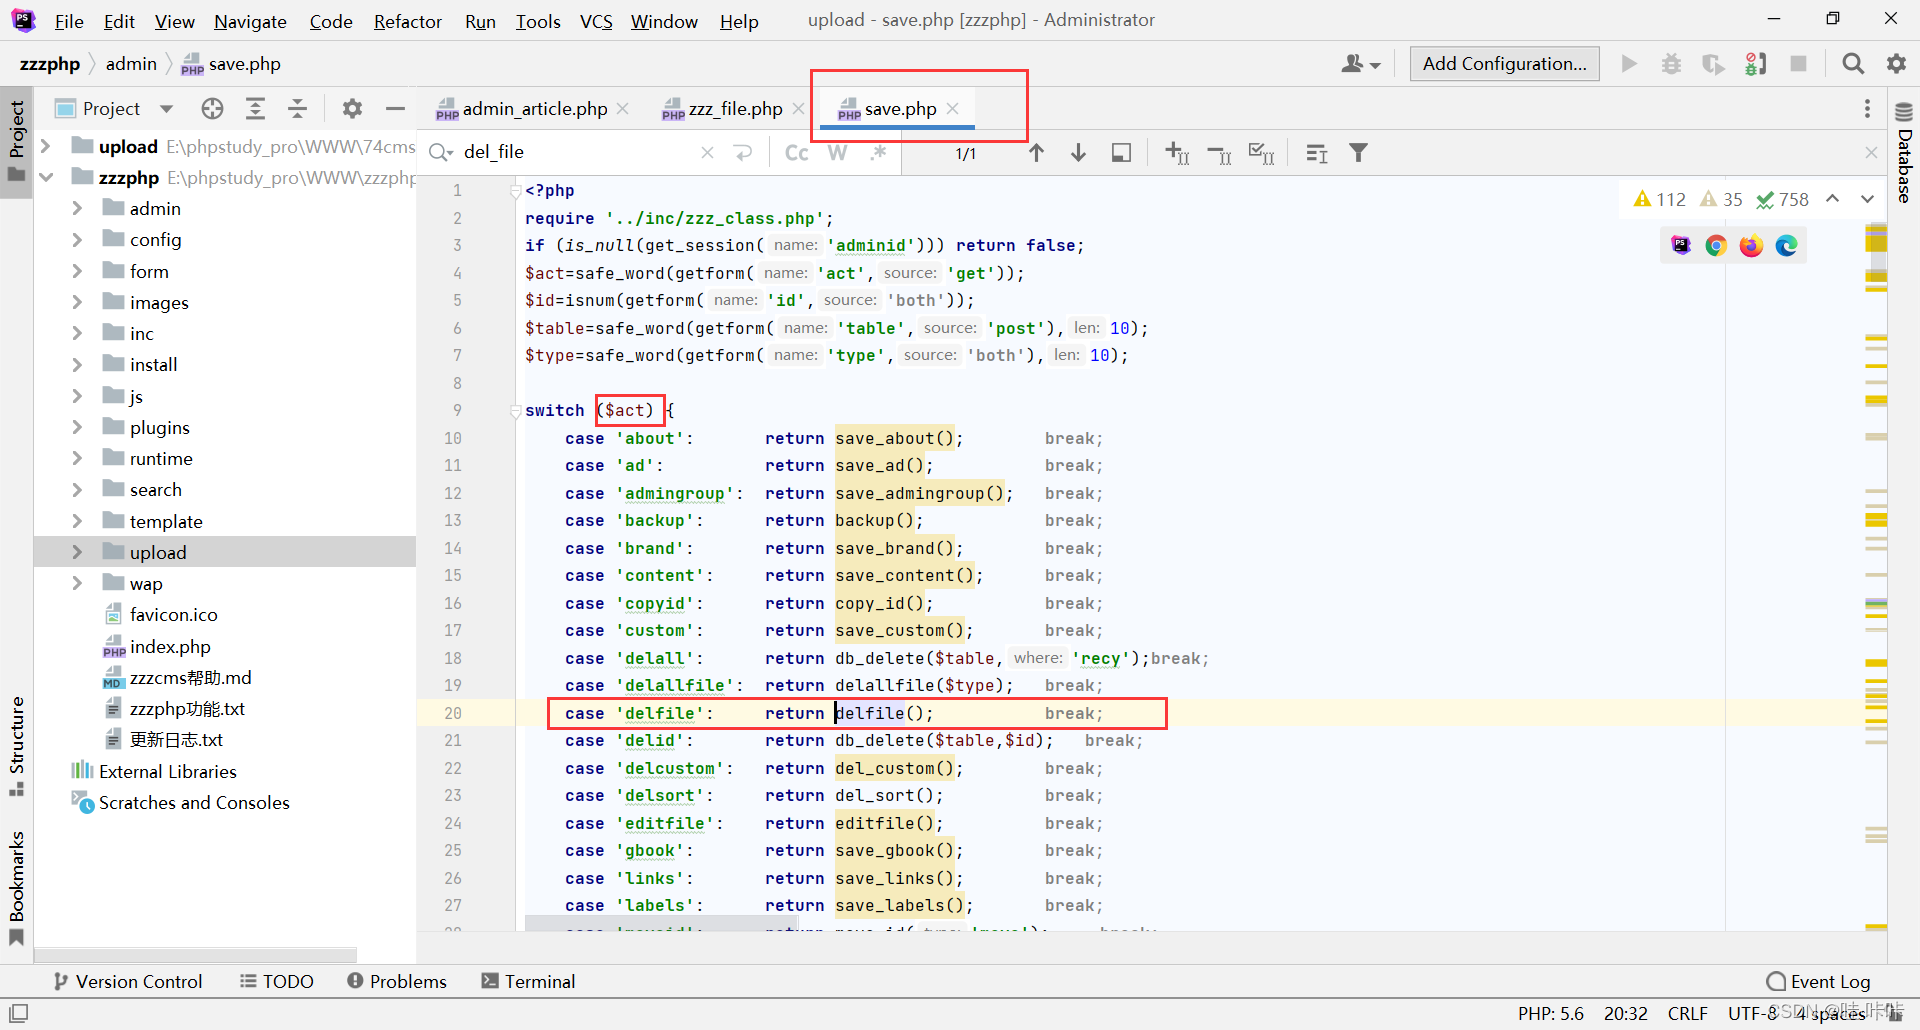Toggle Words (W) search option

838,153
